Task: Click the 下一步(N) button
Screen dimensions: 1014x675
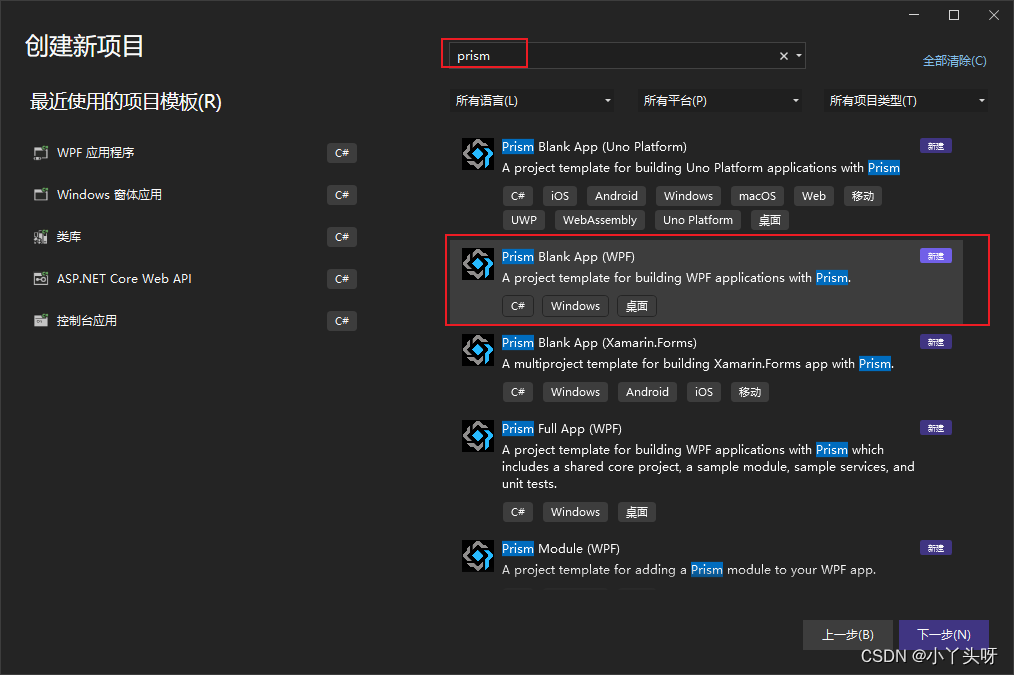Action: 944,635
